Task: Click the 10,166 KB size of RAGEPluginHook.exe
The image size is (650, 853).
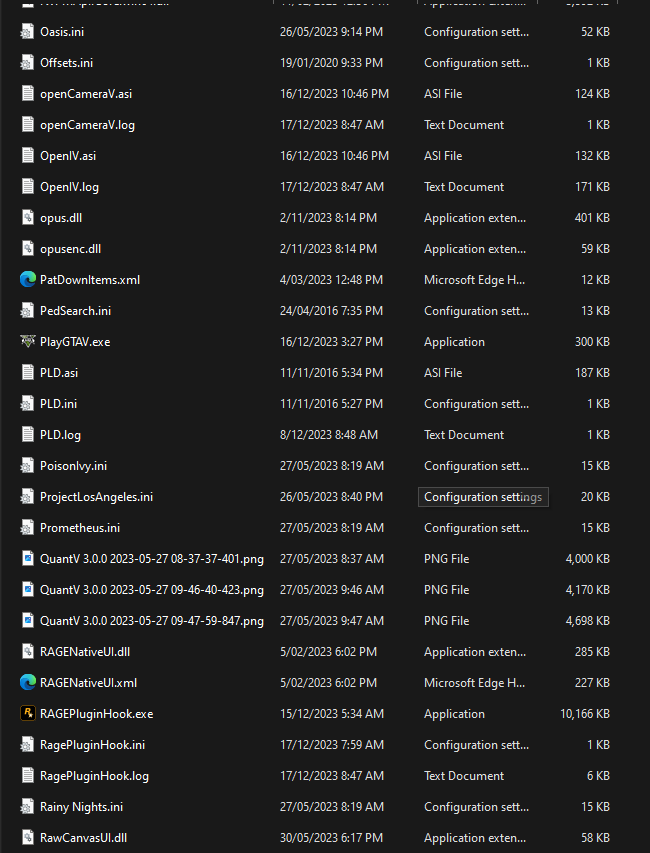Action: (585, 714)
